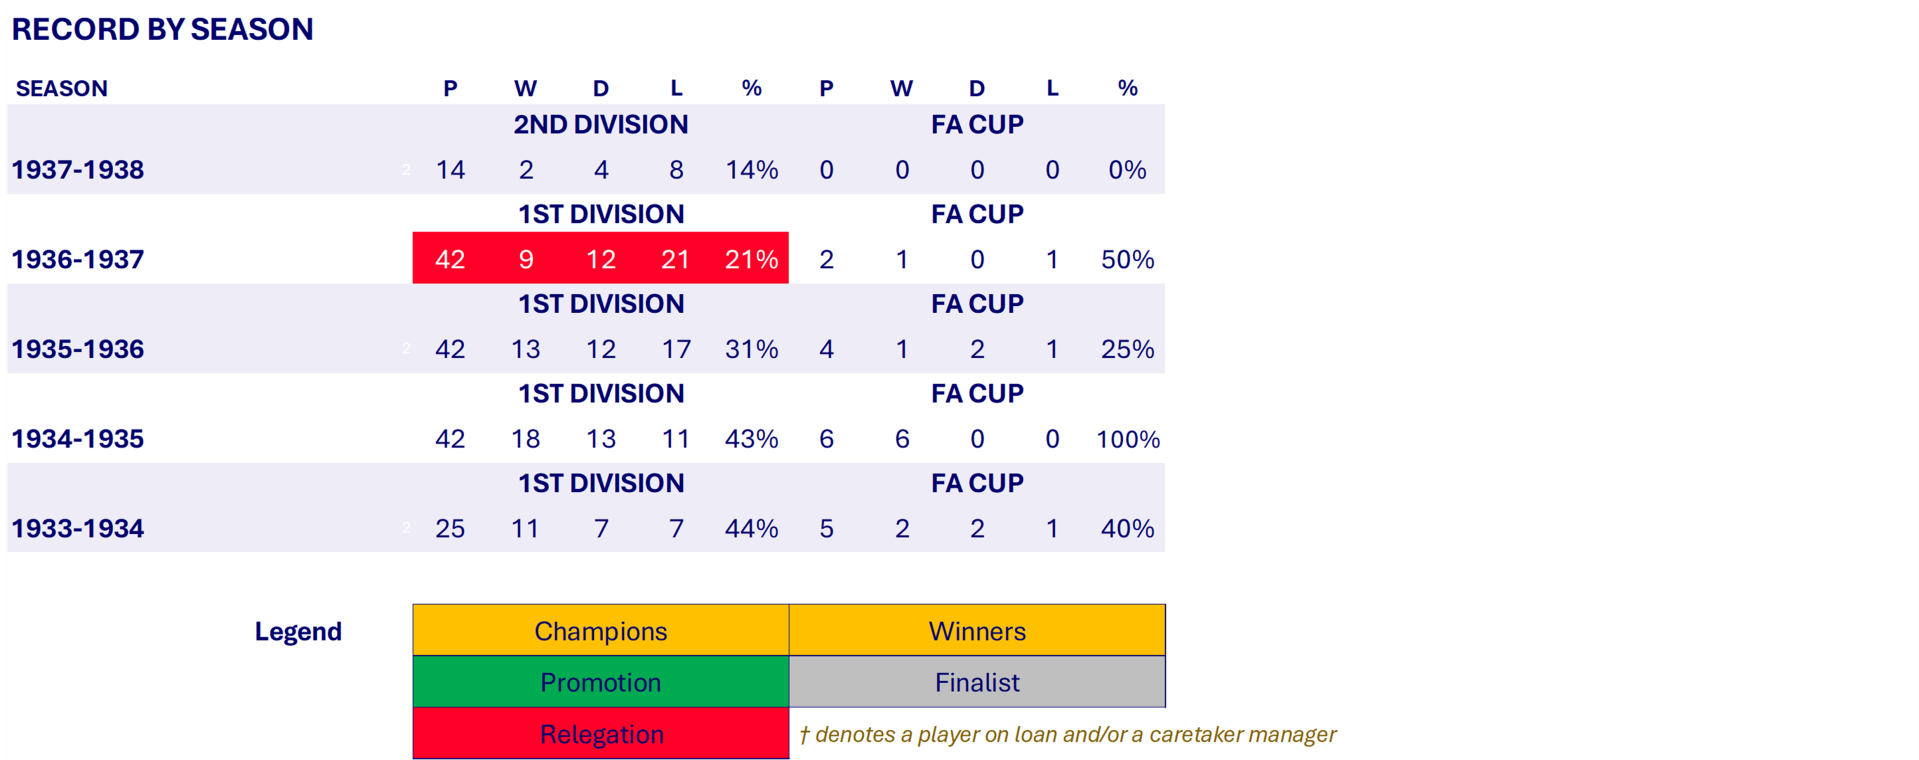The image size is (1919, 760).
Task: Click the caretaker manager footnote text
Action: tap(1067, 735)
